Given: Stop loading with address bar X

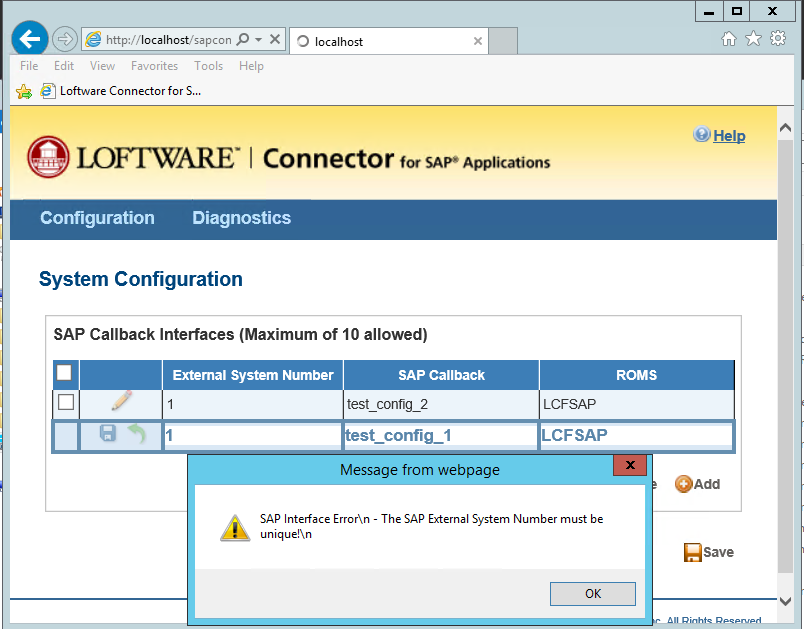Looking at the screenshot, I should coord(275,39).
